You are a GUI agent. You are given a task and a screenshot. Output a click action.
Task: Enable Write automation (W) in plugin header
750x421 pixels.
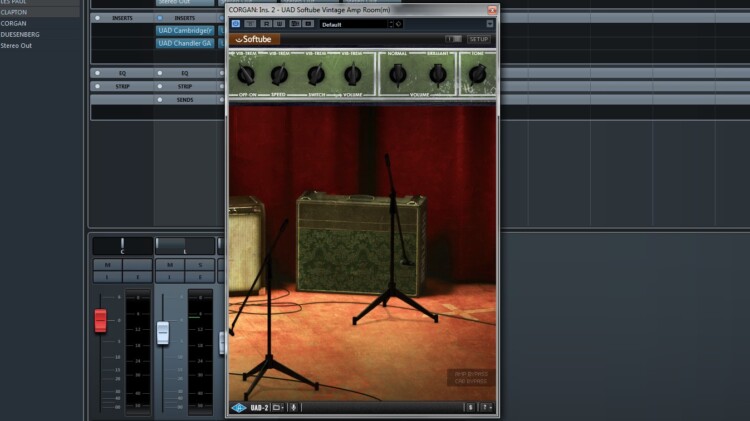pyautogui.click(x=279, y=23)
